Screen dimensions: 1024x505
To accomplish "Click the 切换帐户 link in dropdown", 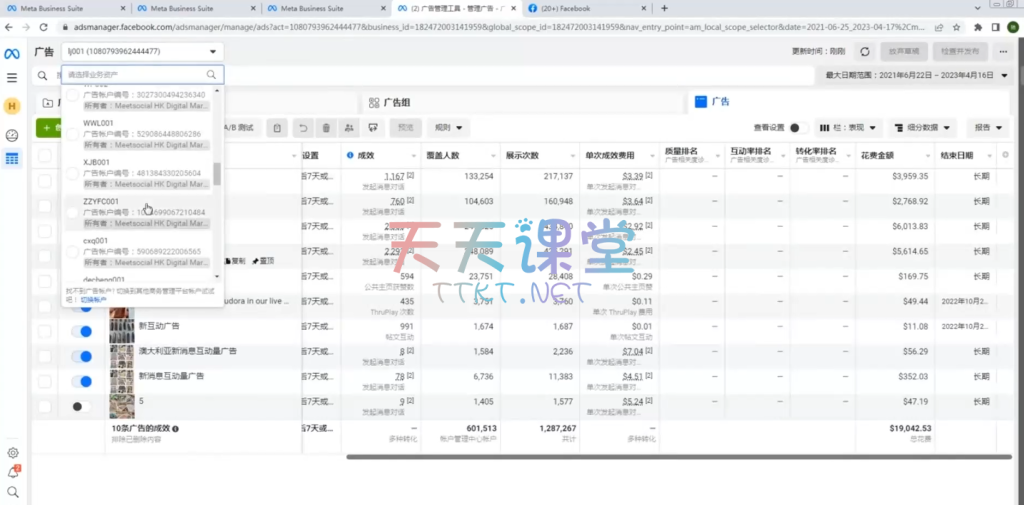I will [92, 299].
